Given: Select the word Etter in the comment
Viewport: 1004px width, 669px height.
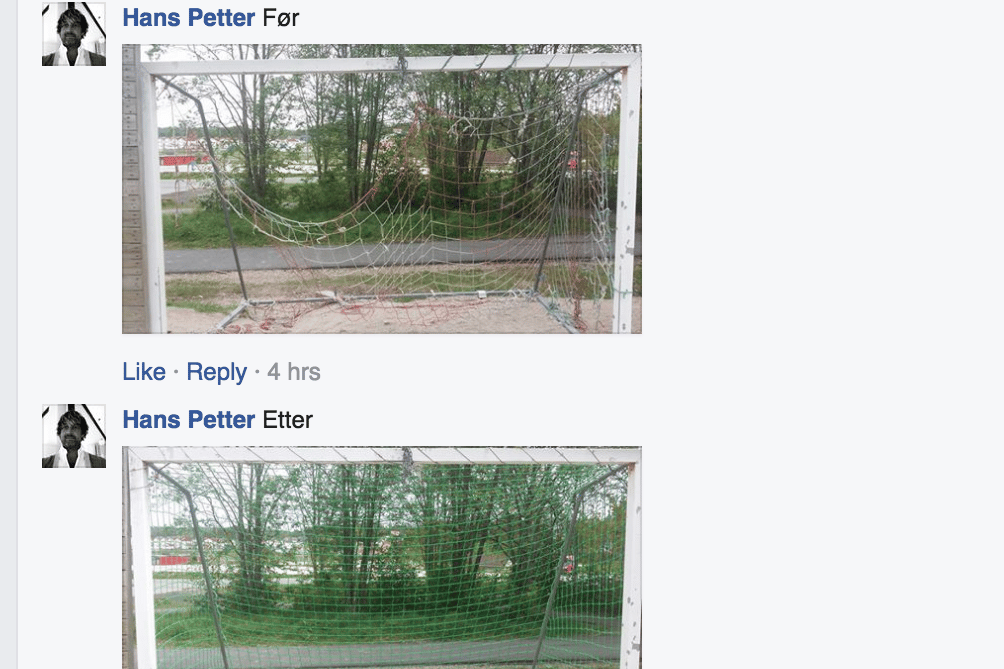Looking at the screenshot, I should 287,420.
